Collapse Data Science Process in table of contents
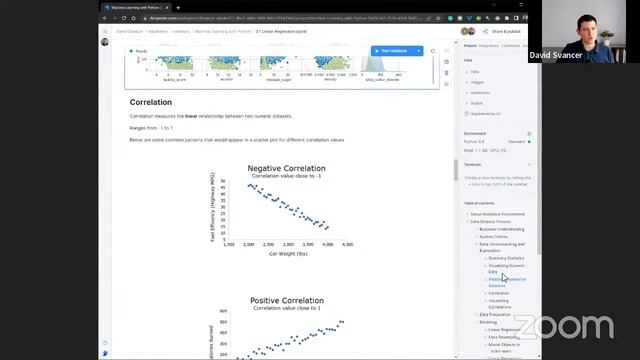Image resolution: width=640 pixels, height=360 pixels. tap(468, 222)
